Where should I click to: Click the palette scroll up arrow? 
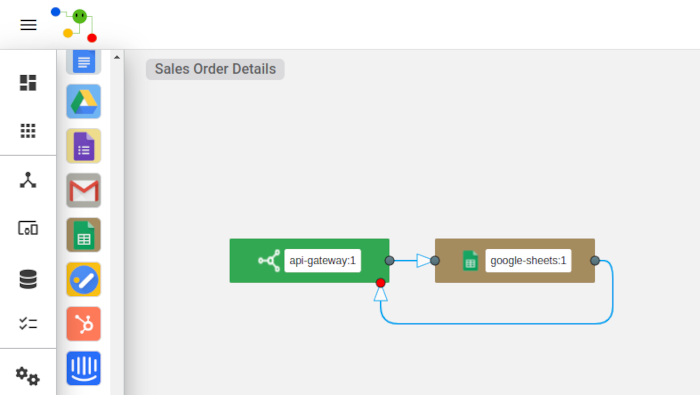[x=117, y=57]
